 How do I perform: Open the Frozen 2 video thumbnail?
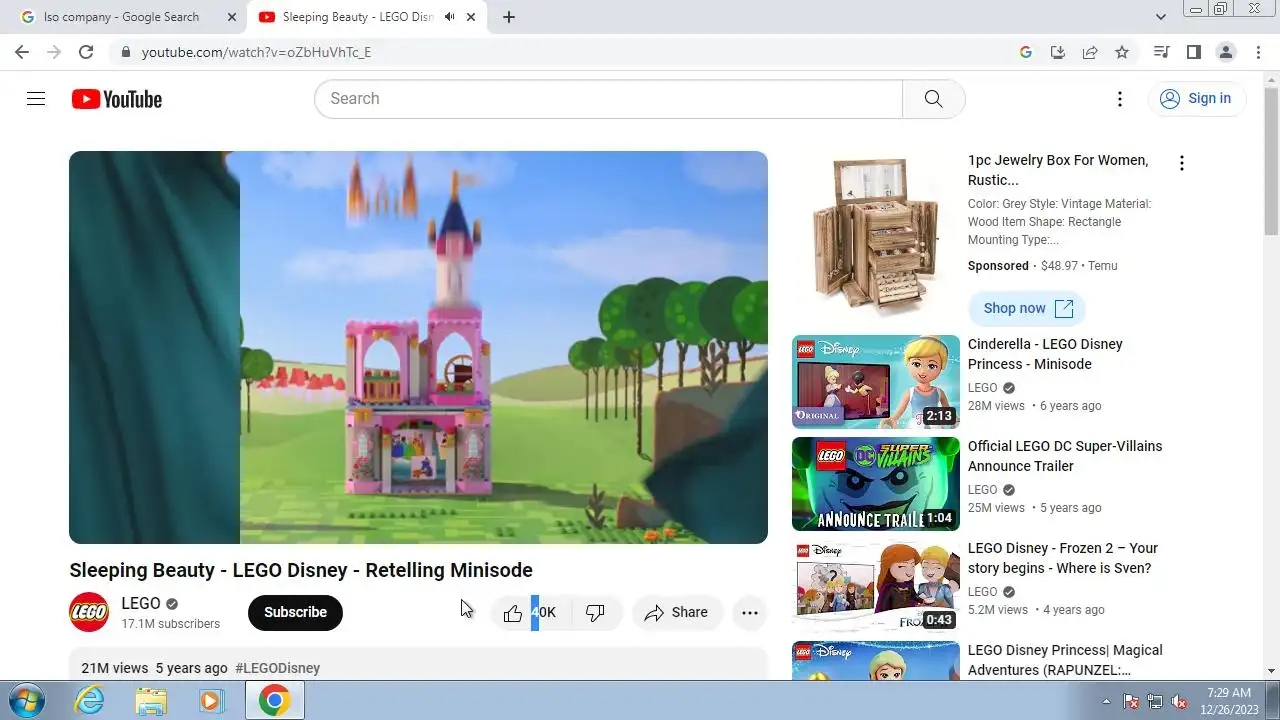[876, 586]
